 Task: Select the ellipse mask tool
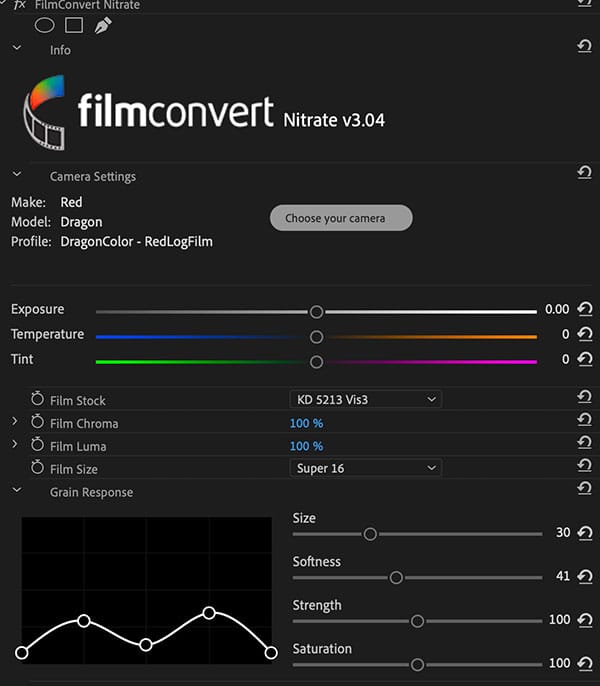44,25
